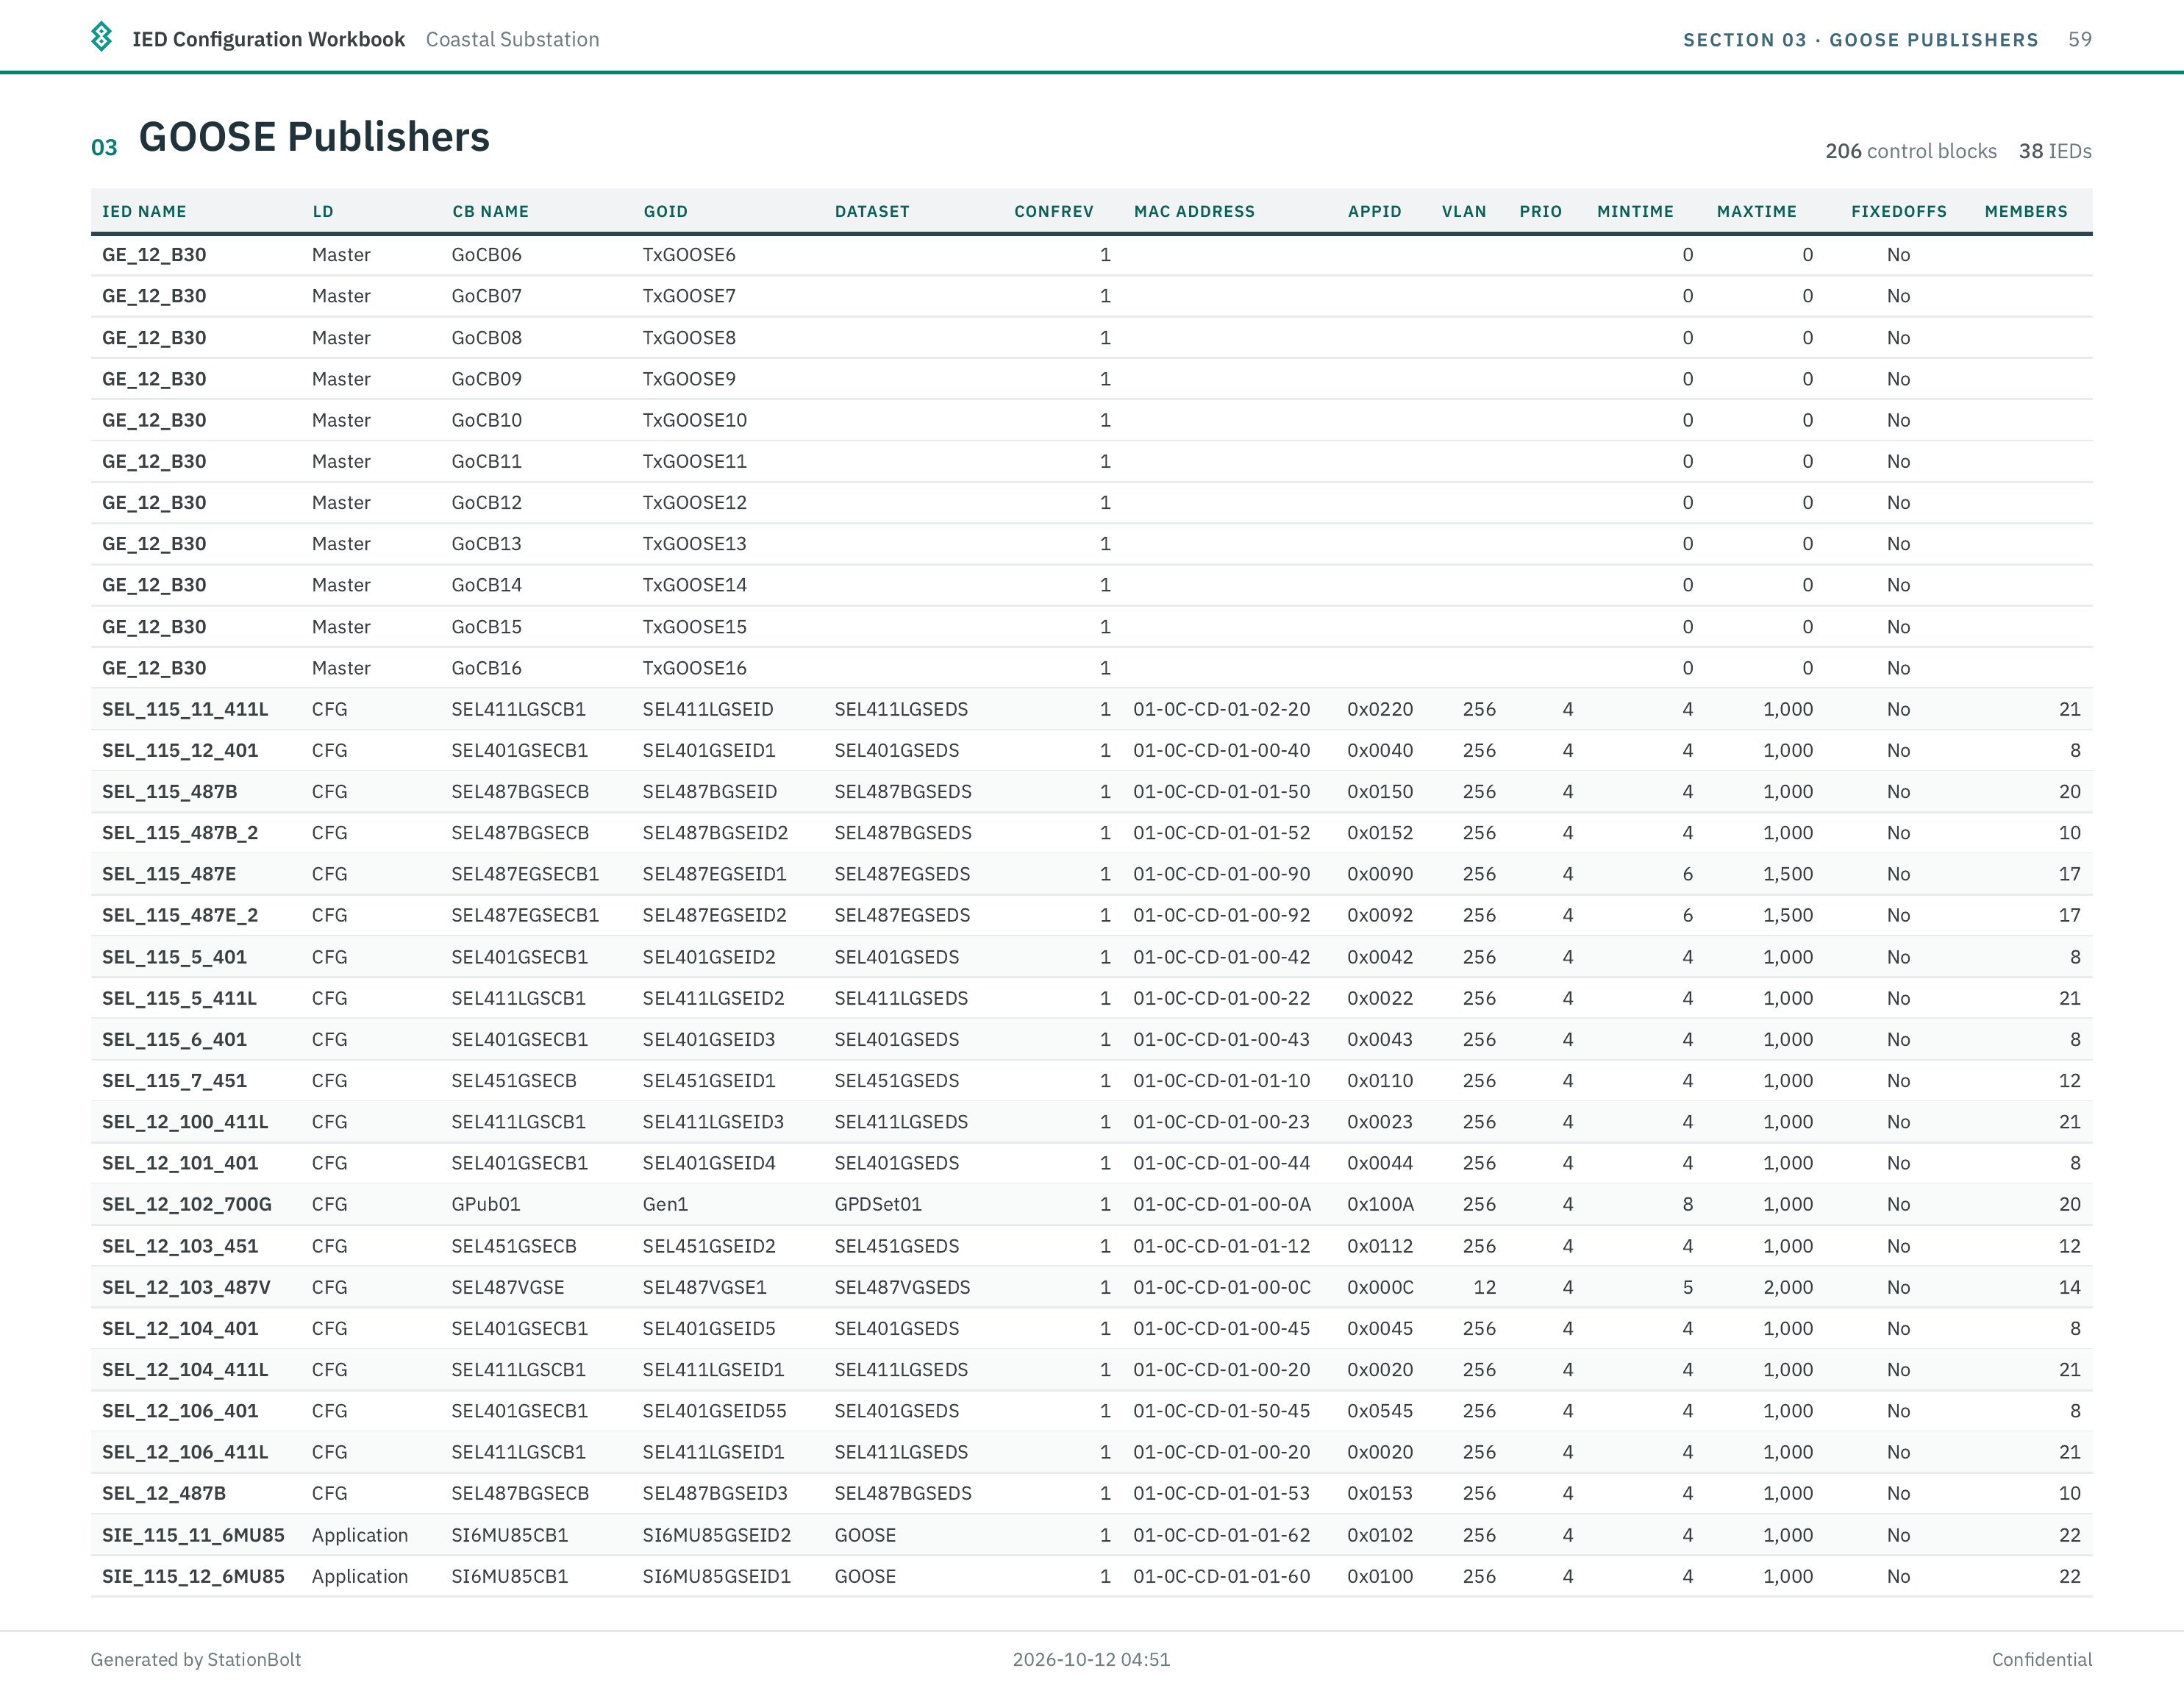
Task: Click the IED Configuration Workbook title
Action: (x=268, y=39)
